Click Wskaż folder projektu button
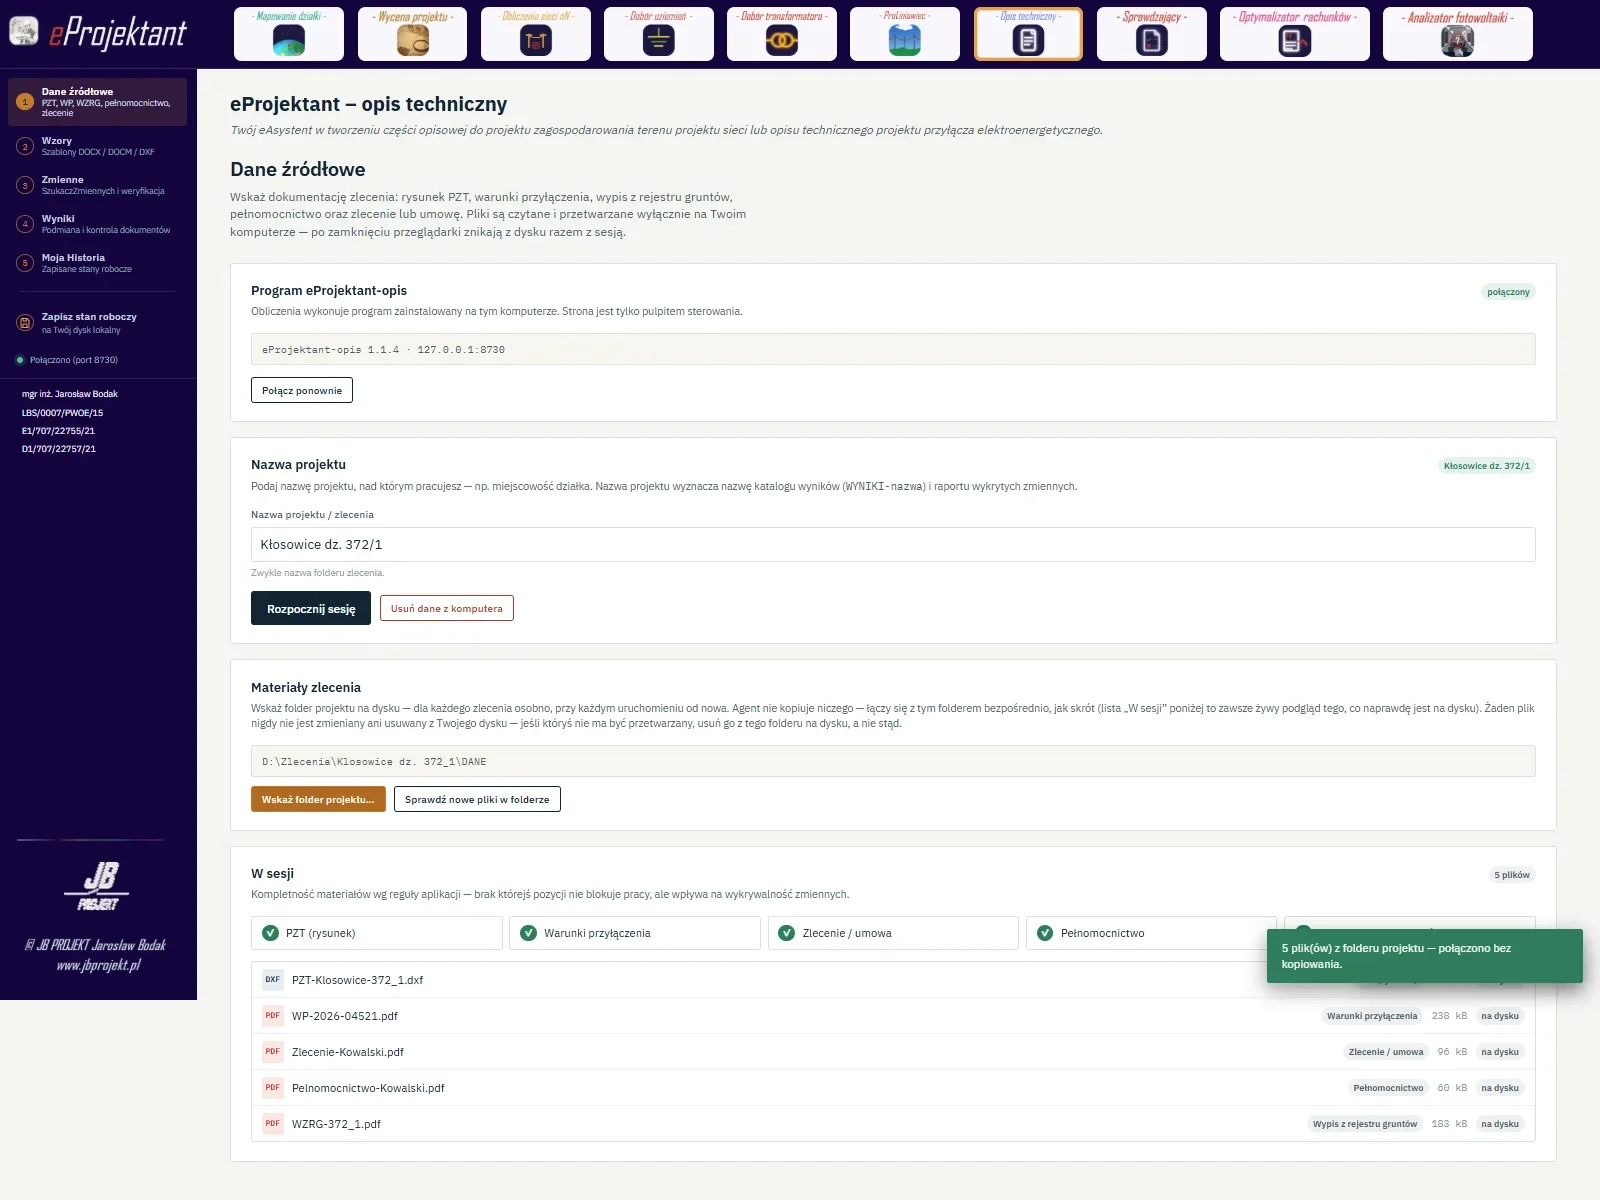 click(318, 799)
